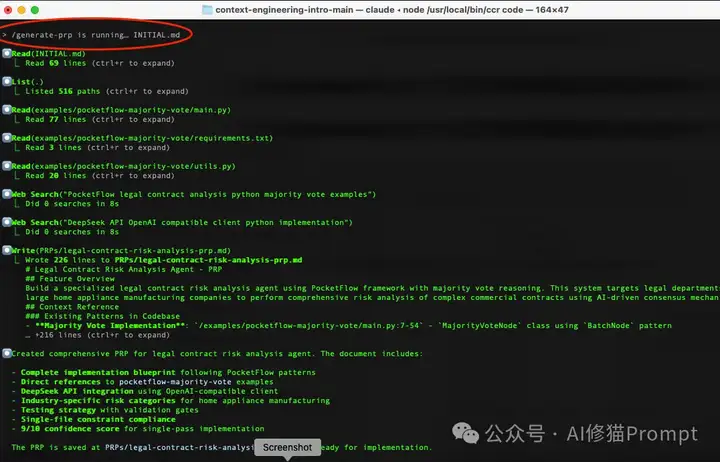
Task: Click 'Industry-specific risk categories' bullet line
Action: coord(171,400)
